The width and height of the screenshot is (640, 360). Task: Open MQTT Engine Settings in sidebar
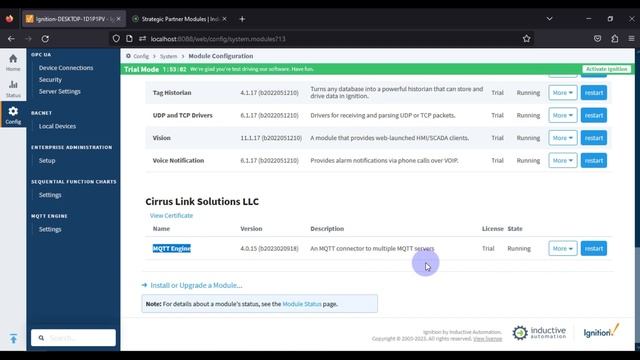[50, 229]
